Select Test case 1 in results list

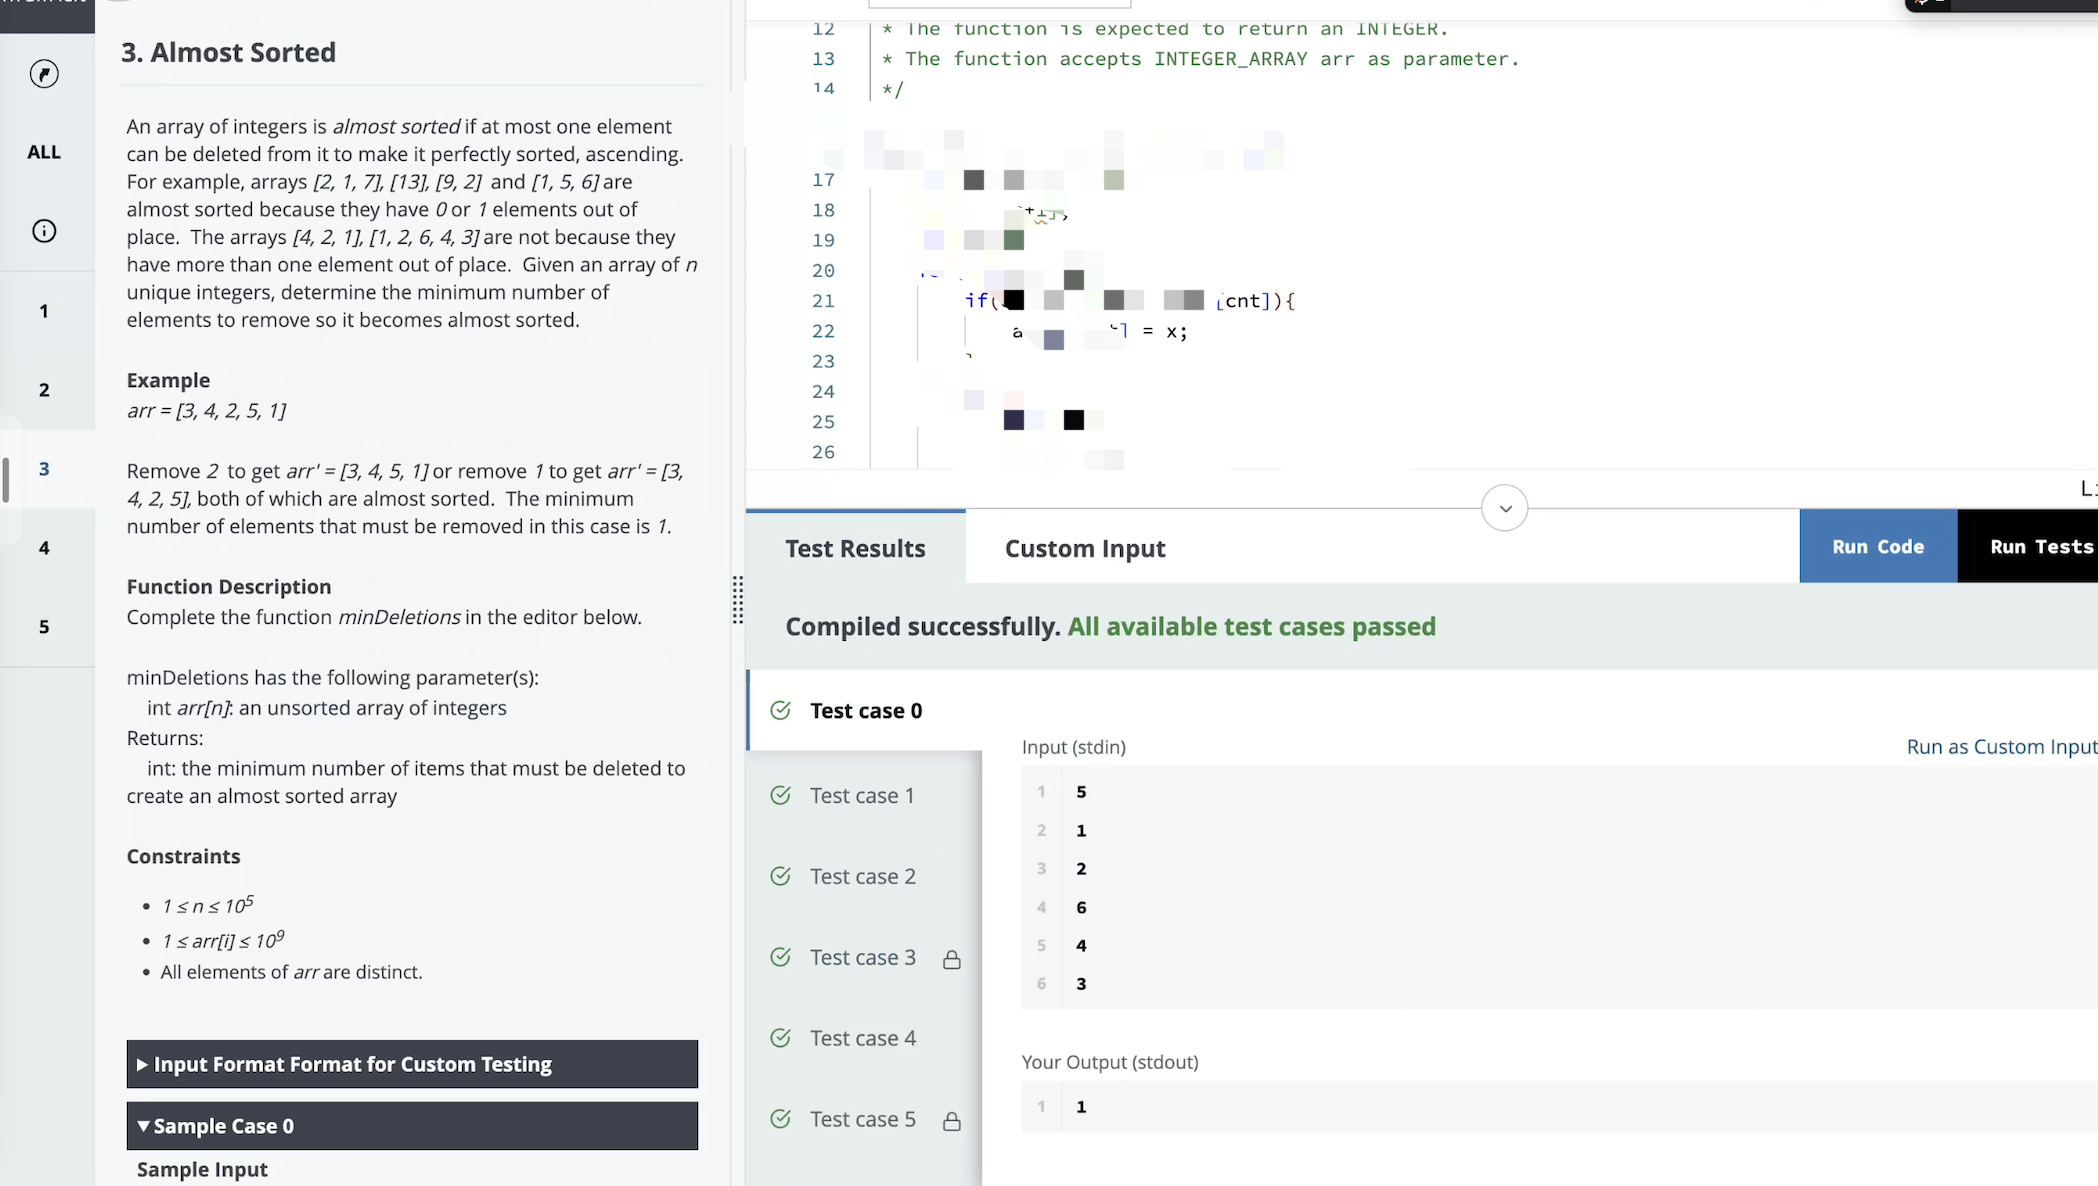pos(864,795)
